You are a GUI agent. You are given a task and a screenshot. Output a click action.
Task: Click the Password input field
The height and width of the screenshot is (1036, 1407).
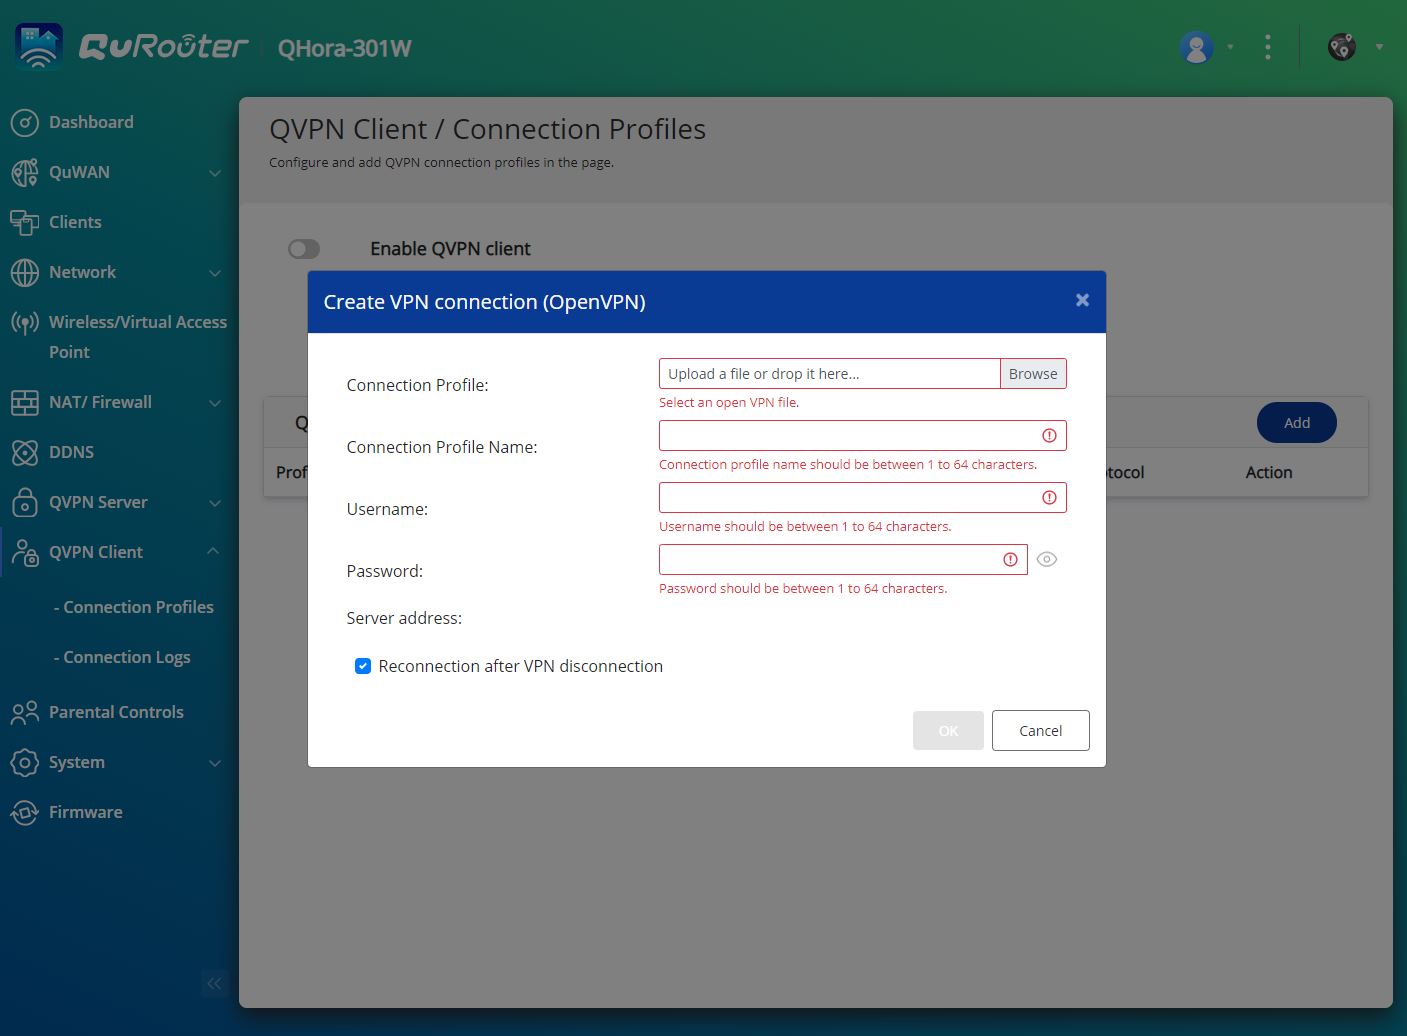(x=843, y=560)
